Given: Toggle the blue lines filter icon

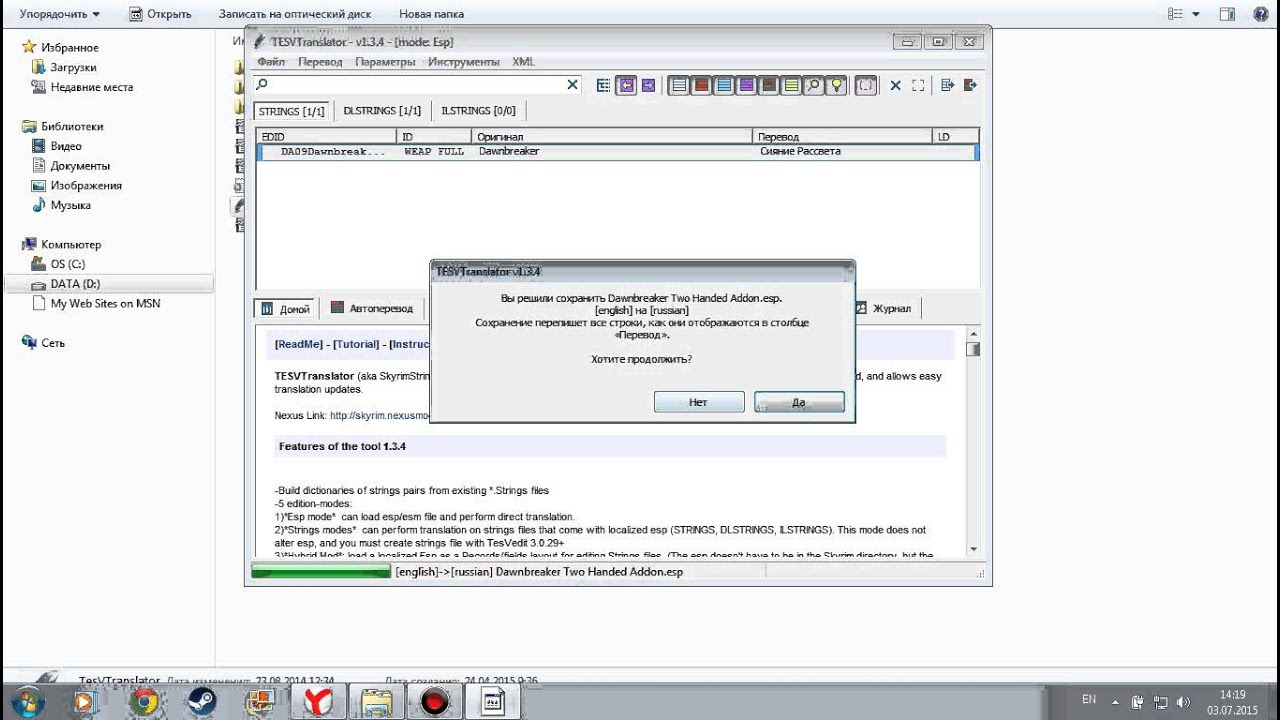Looking at the screenshot, I should pos(724,86).
